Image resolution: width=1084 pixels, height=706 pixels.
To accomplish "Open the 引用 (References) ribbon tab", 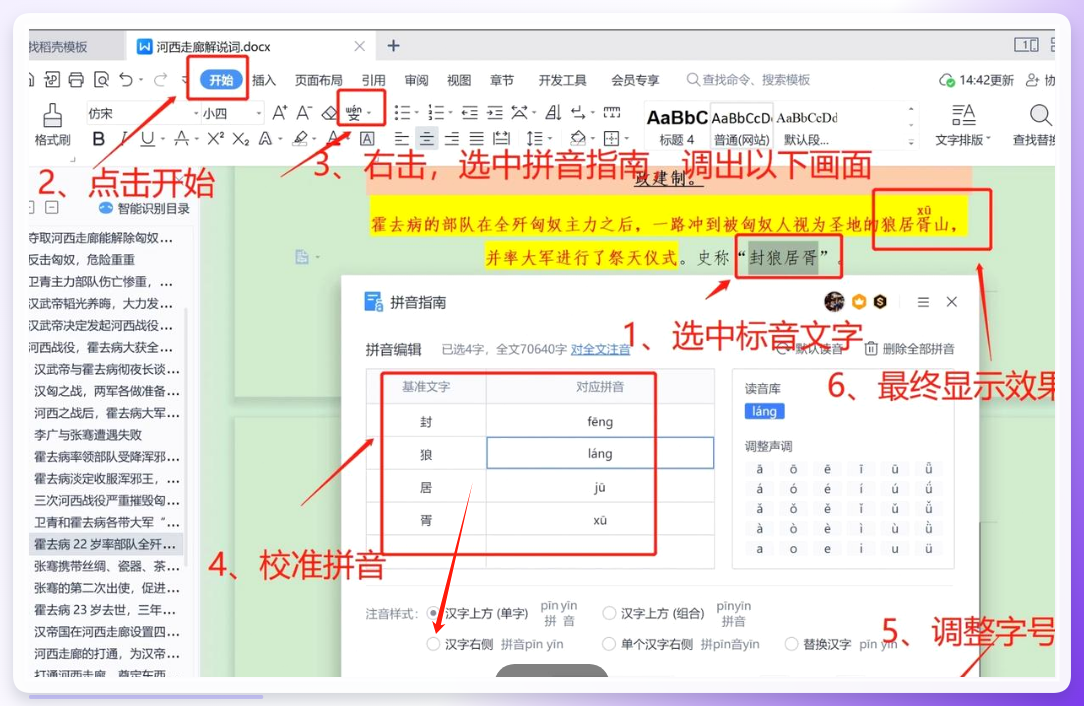I will pos(373,80).
